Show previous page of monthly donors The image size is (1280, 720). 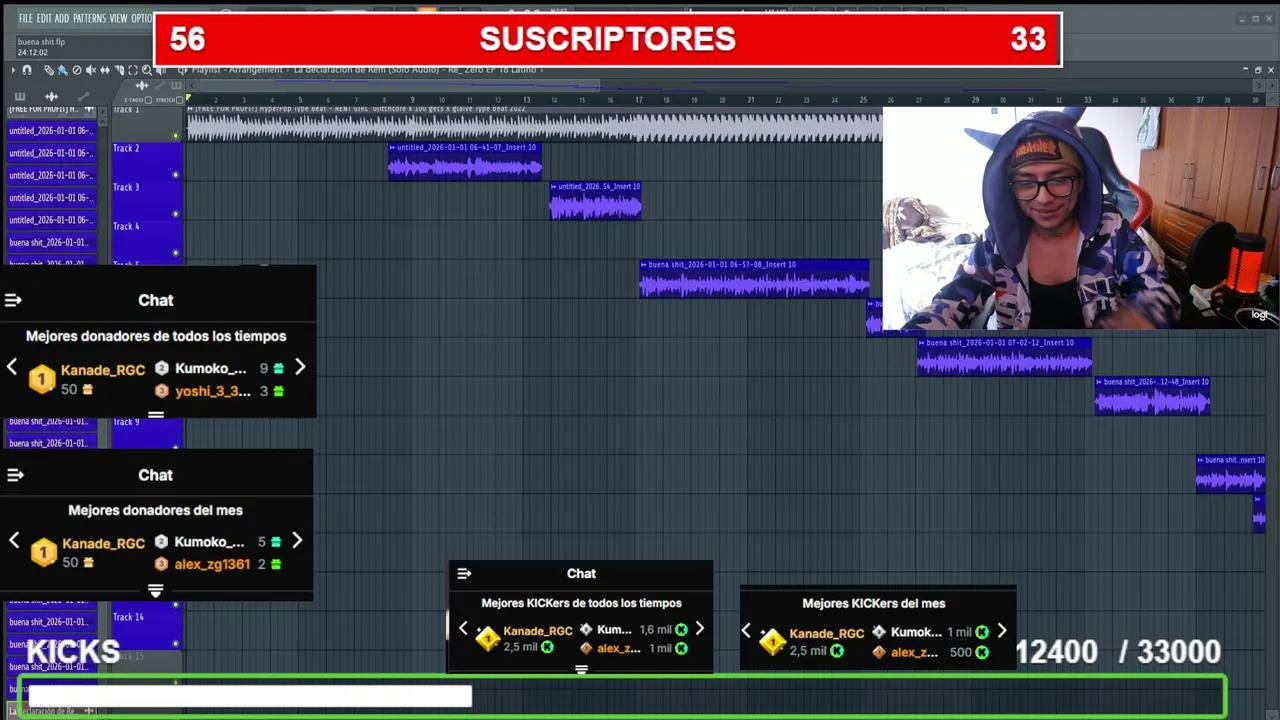pyautogui.click(x=14, y=540)
